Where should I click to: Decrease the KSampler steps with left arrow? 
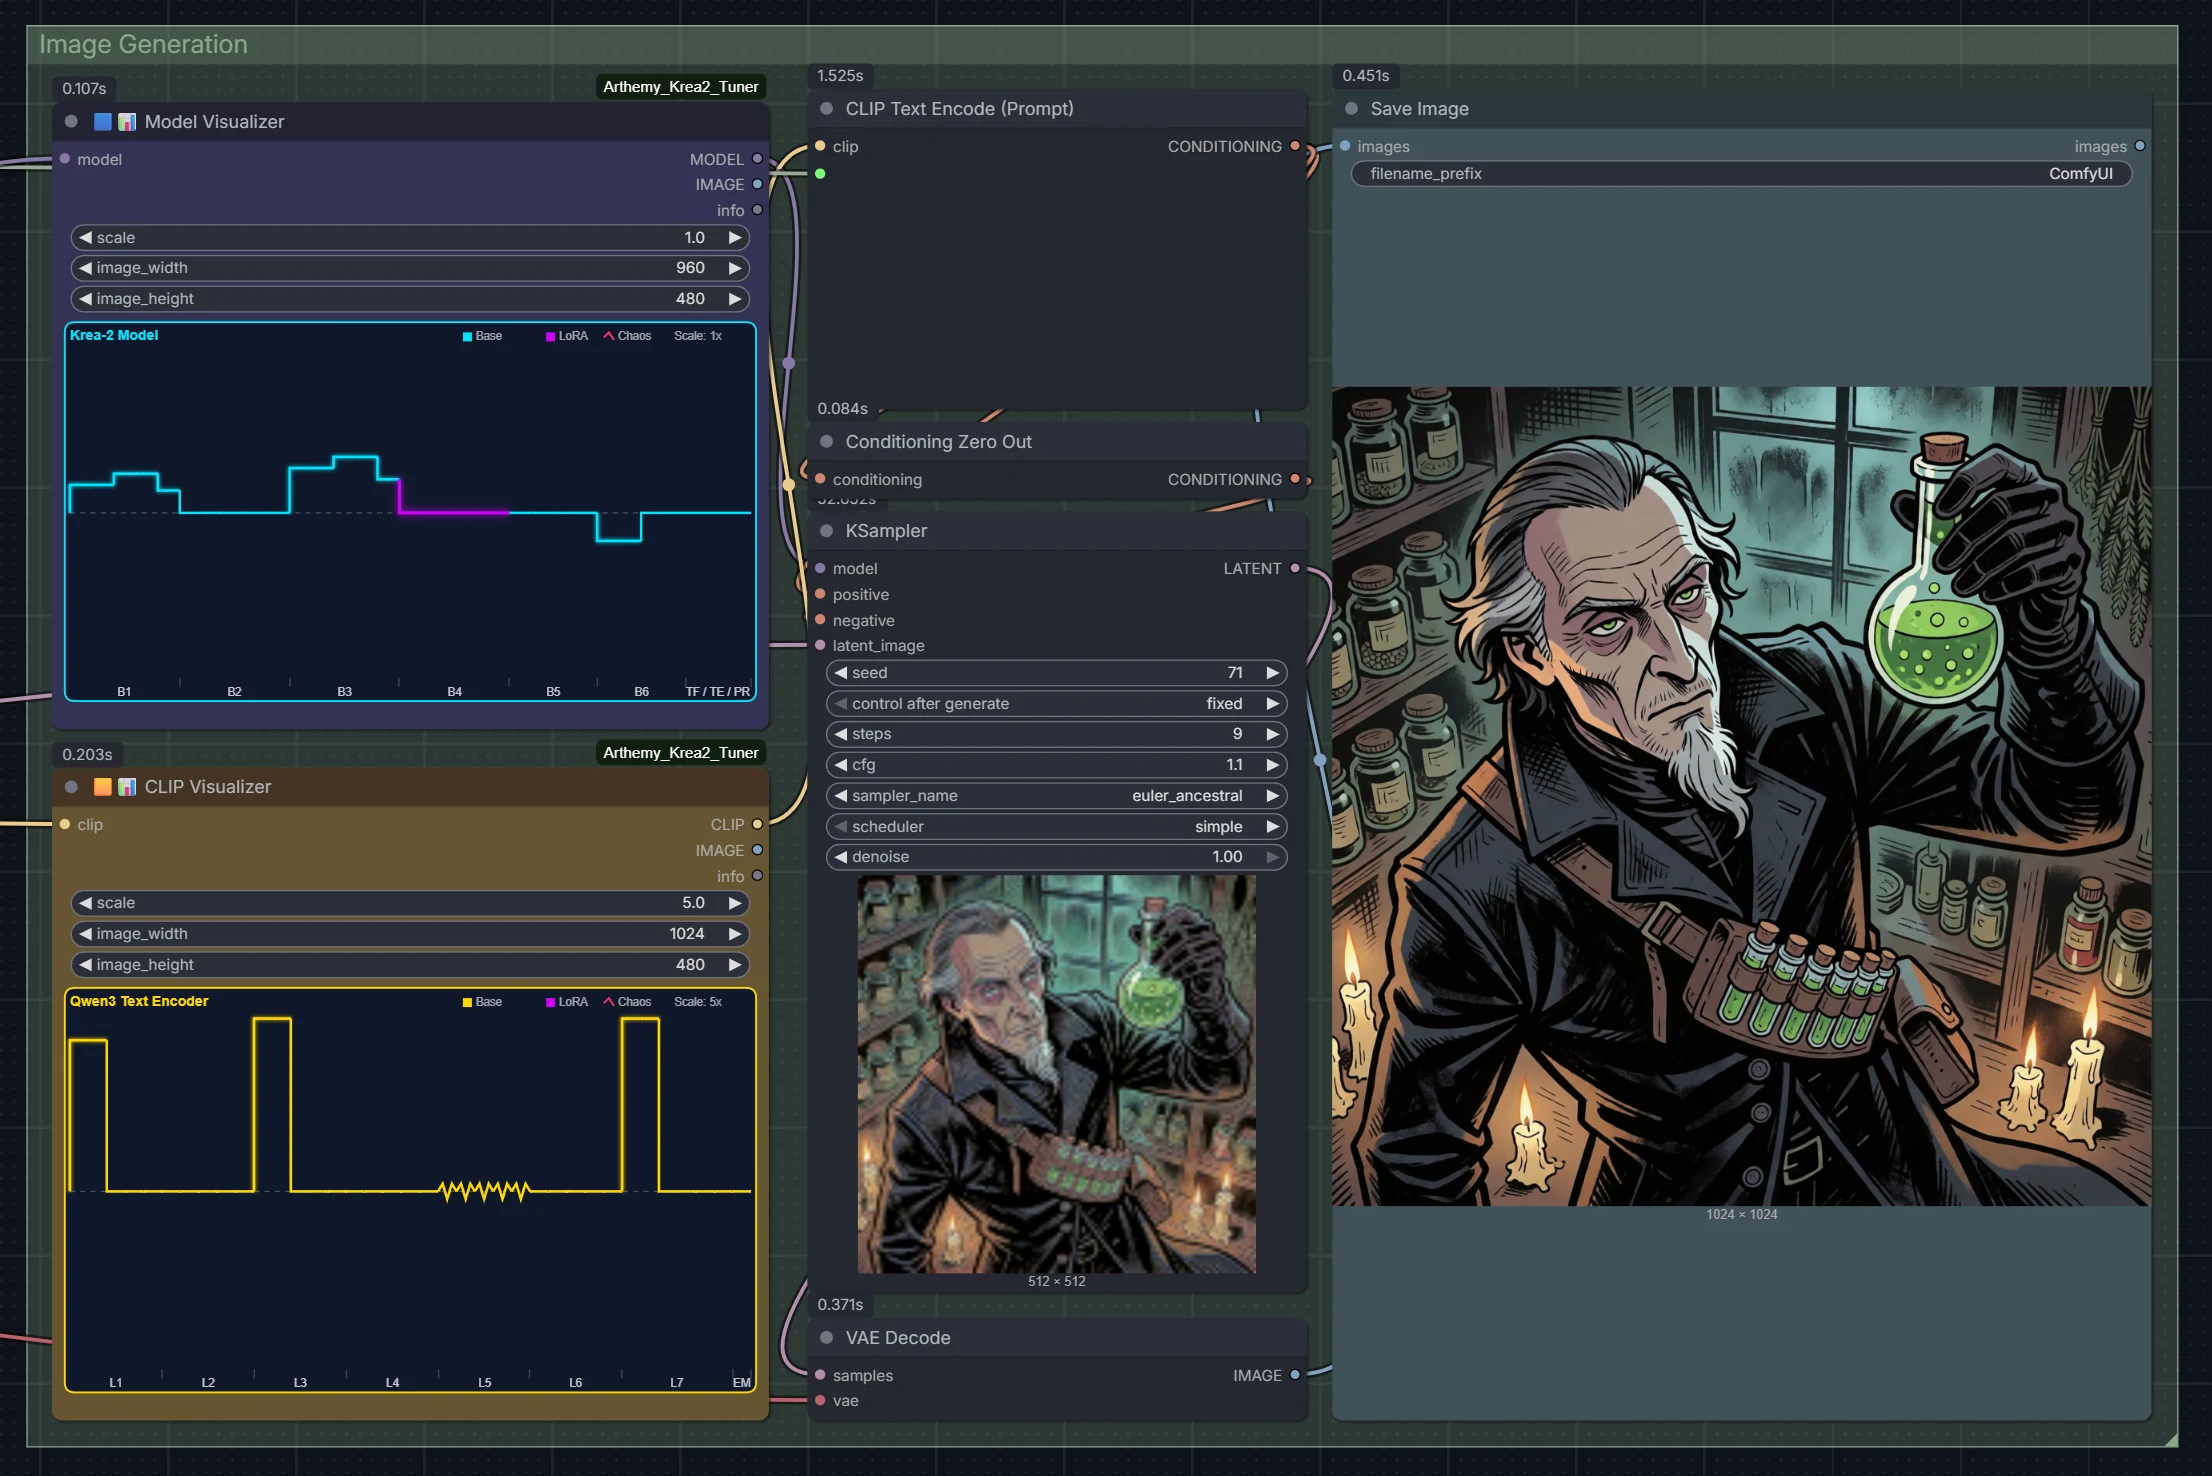[841, 734]
